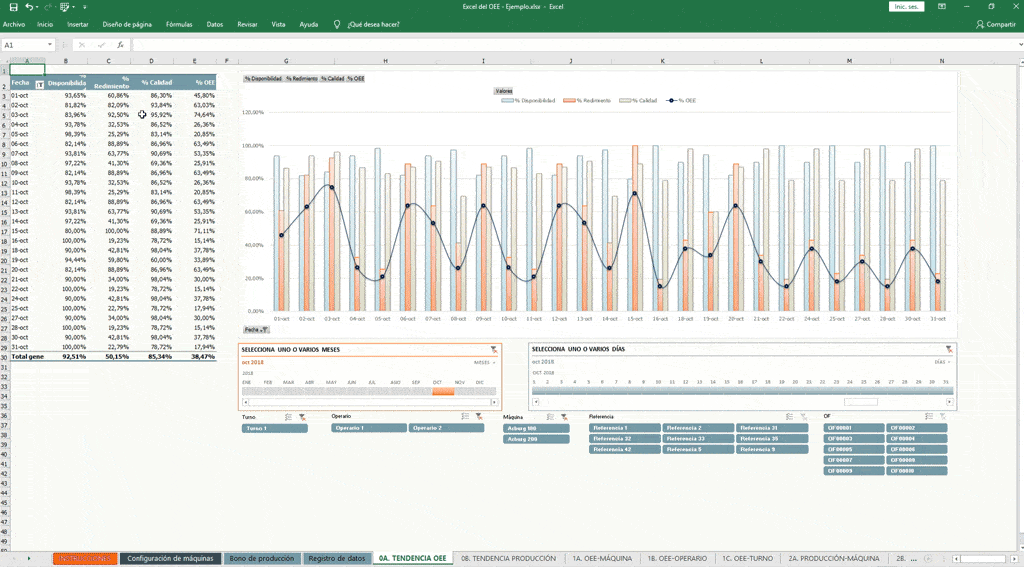Toggle Arburg 200 slicer item
This screenshot has width=1024, height=567.
pyautogui.click(x=536, y=439)
